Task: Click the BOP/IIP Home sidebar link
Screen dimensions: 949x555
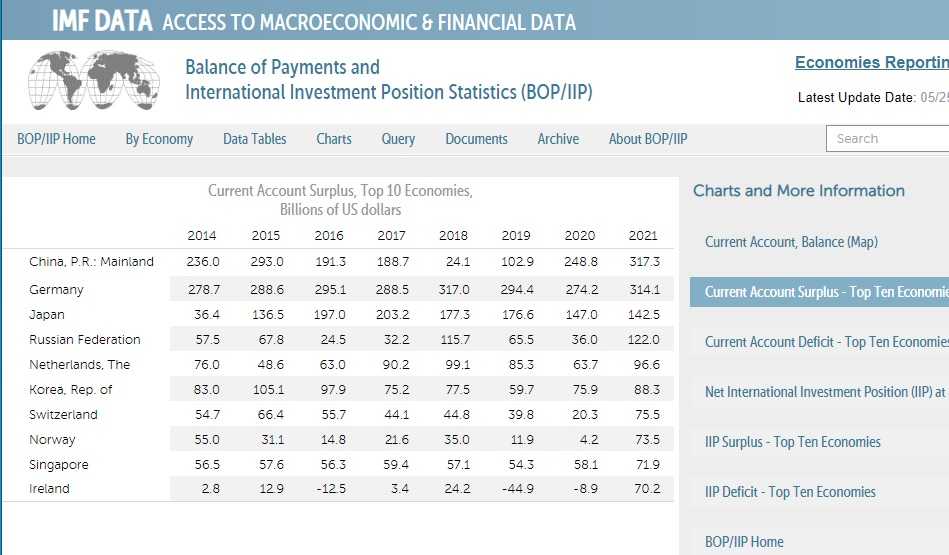Action: tap(744, 542)
